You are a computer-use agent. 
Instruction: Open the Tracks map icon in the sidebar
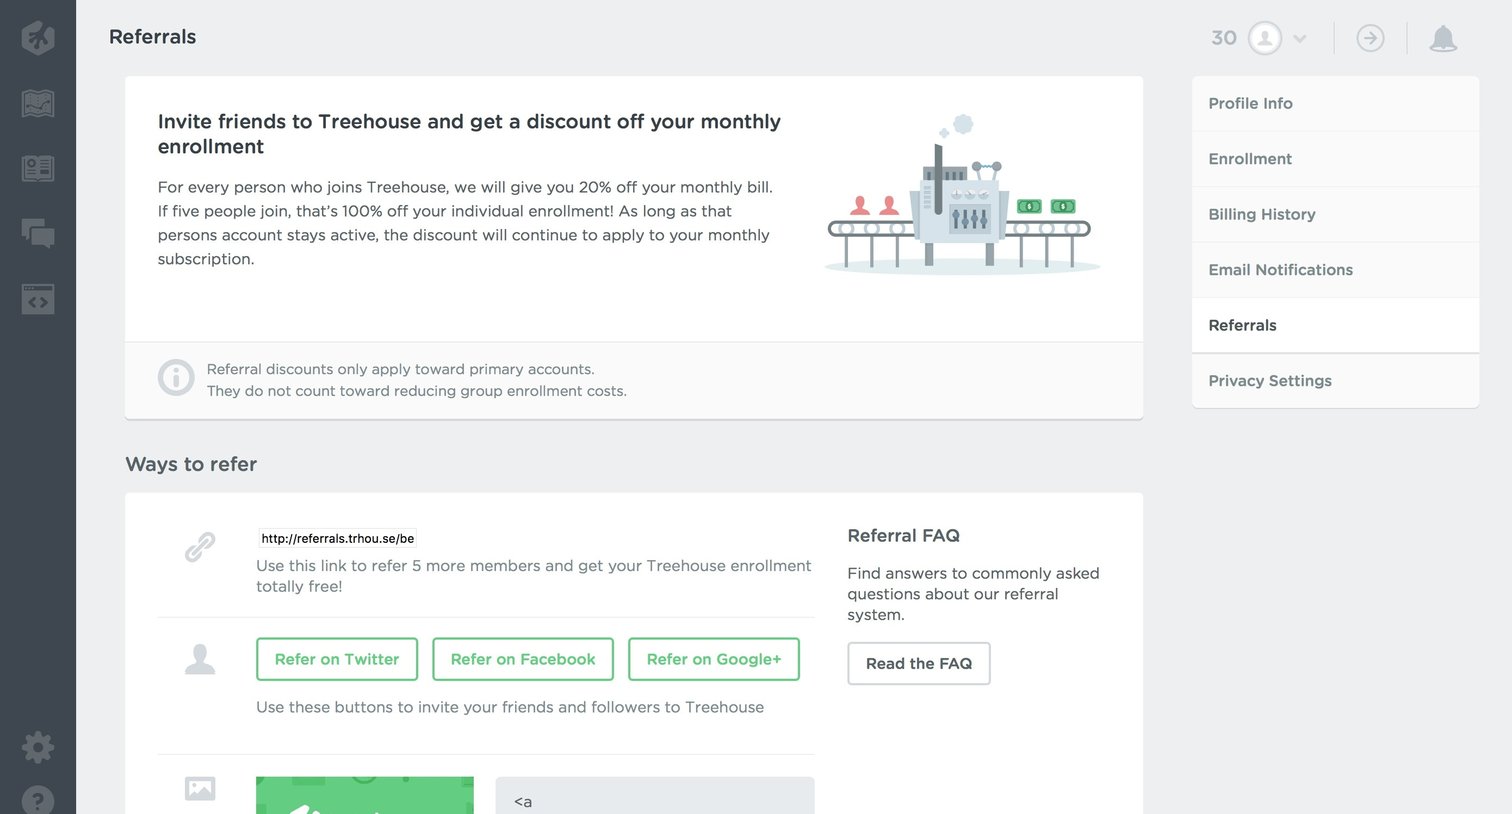38,103
